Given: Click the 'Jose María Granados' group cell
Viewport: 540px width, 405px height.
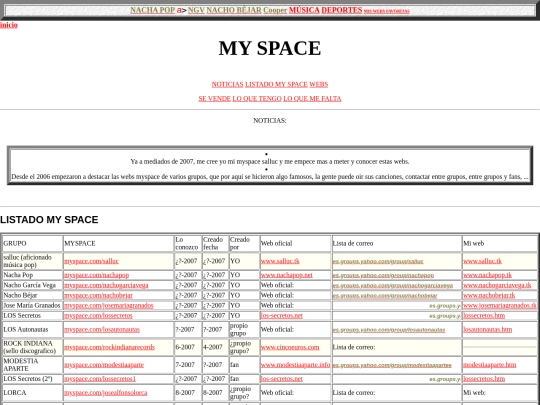Looking at the screenshot, I should click(x=32, y=305).
